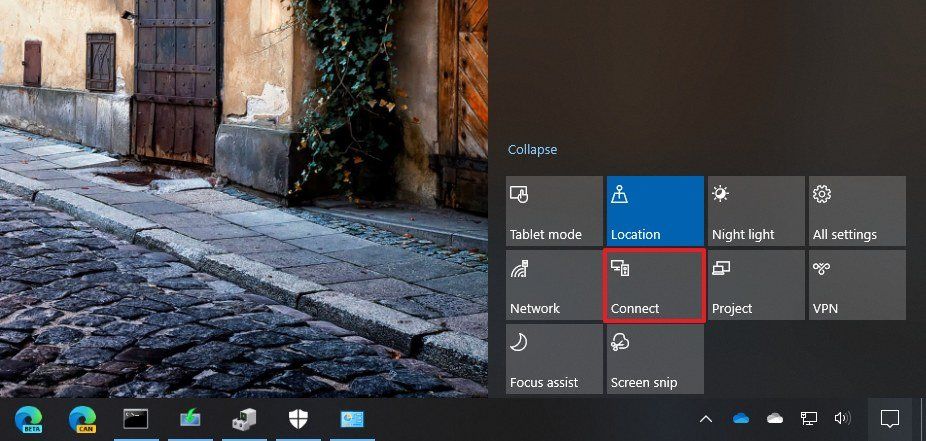The height and width of the screenshot is (441, 926).
Task: Click the white OneDrive cloud tray icon
Action: click(x=775, y=419)
